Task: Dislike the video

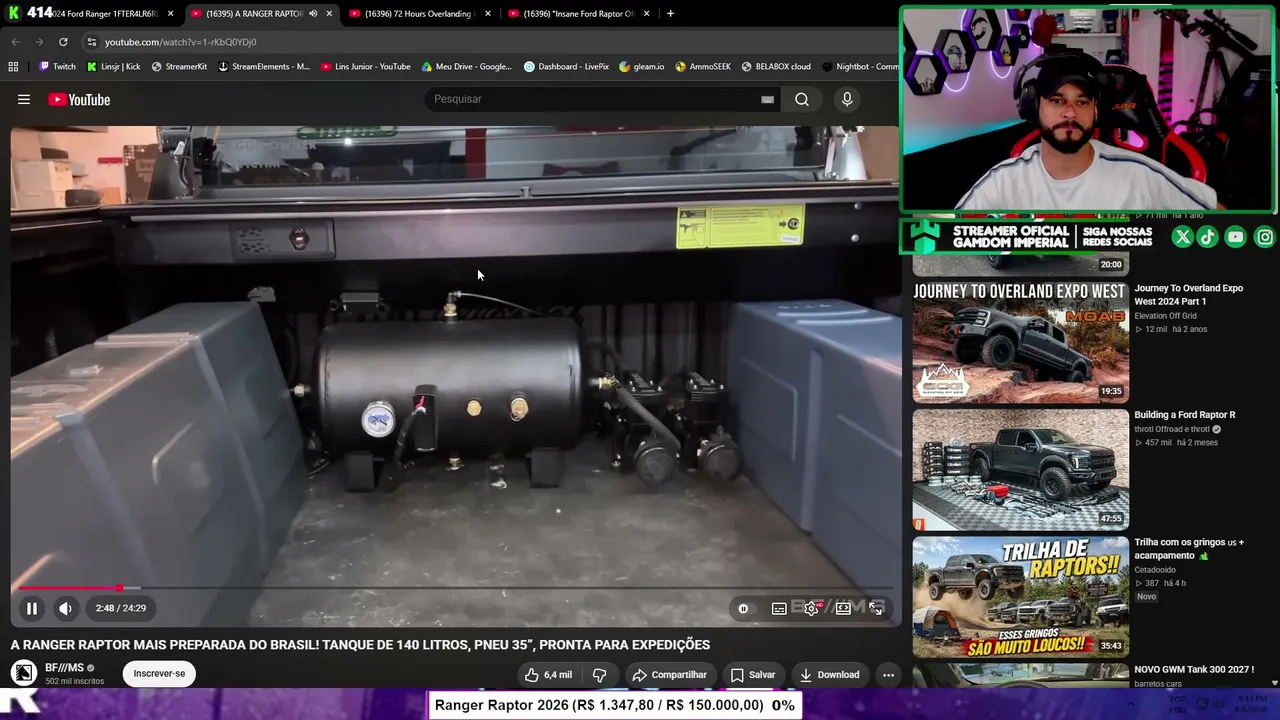Action: point(599,675)
